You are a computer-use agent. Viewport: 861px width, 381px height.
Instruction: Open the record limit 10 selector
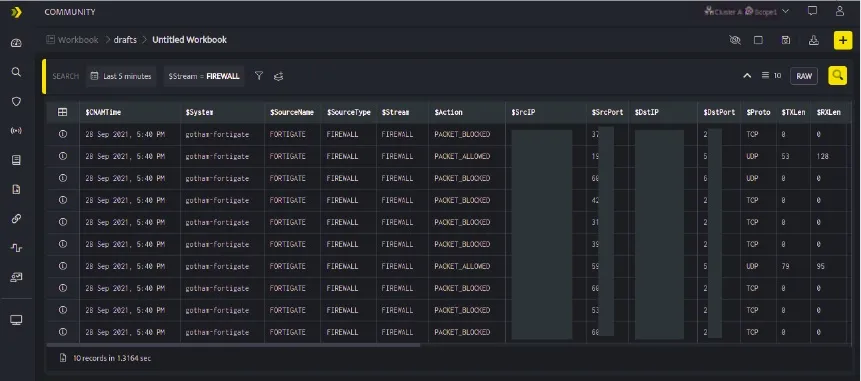click(x=771, y=76)
